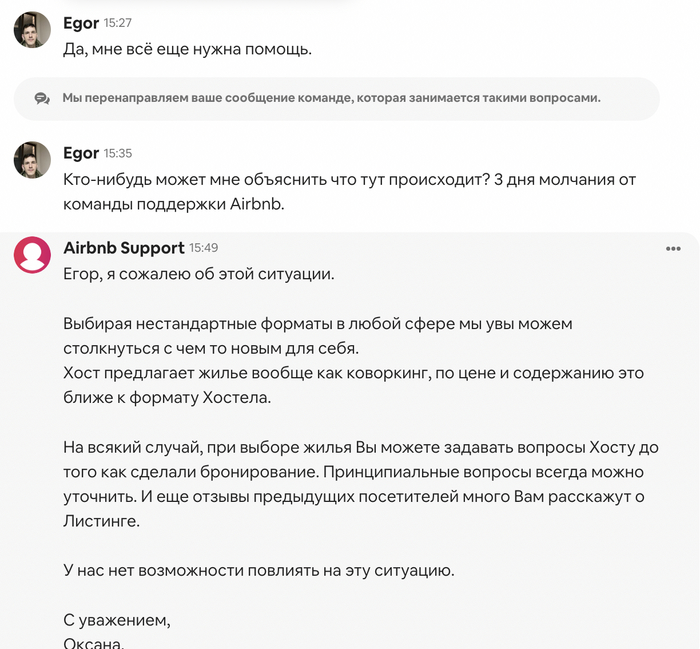Click Egor's avatar beside the 15:27 message
Viewport: 700px width, 649px height.
click(32, 30)
